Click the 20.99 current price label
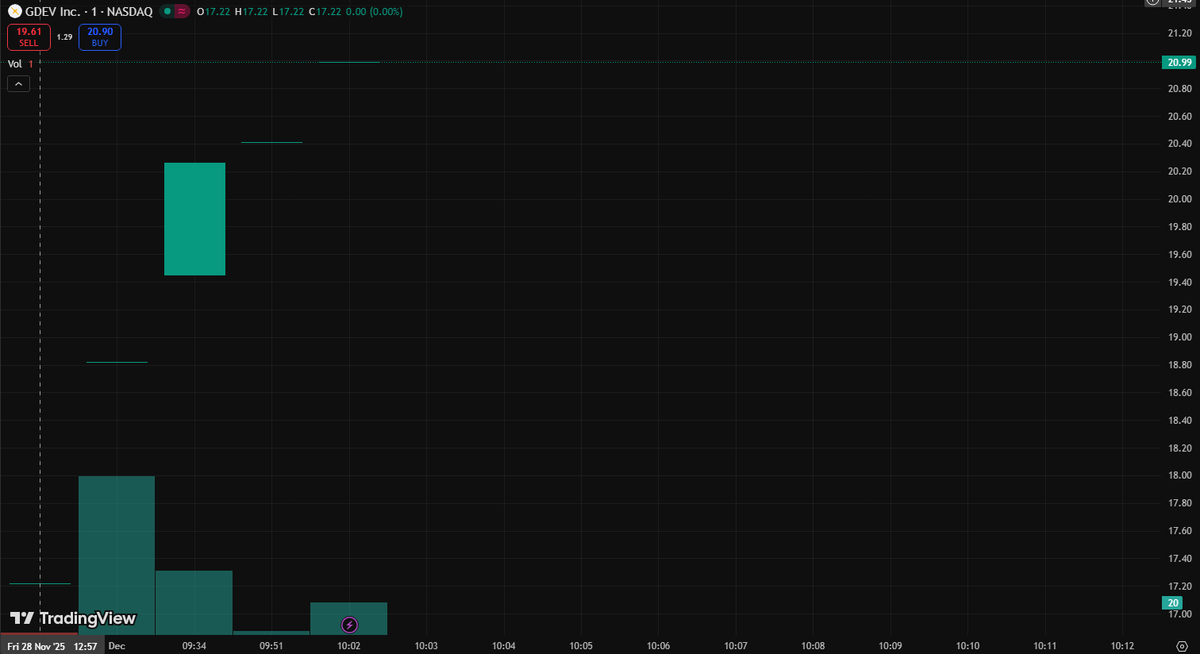This screenshot has height=654, width=1200. pos(1178,62)
